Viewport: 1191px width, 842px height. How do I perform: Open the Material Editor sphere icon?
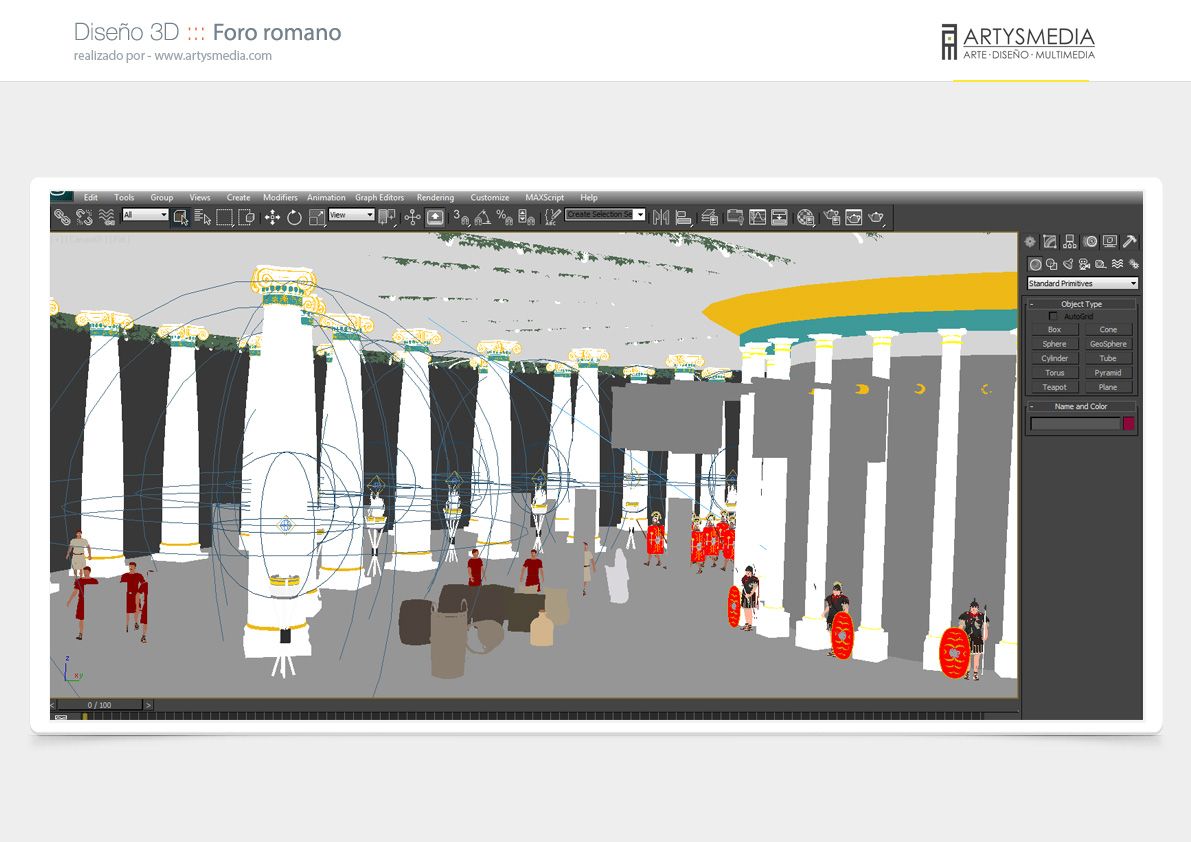pyautogui.click(x=806, y=218)
